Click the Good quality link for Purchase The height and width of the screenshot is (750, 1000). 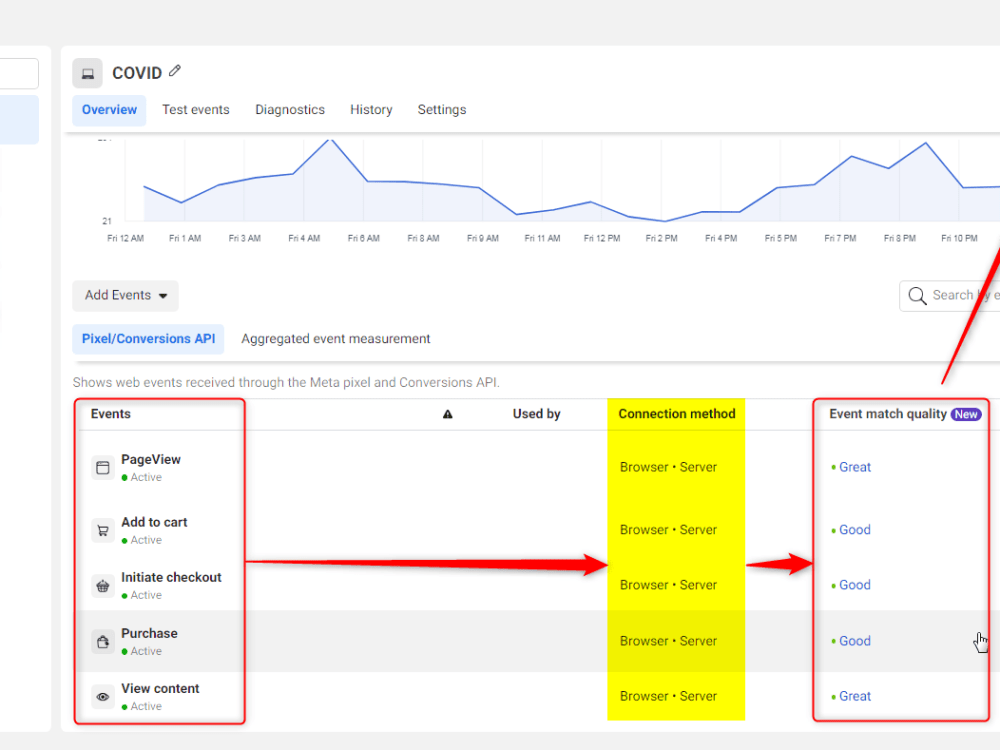855,641
